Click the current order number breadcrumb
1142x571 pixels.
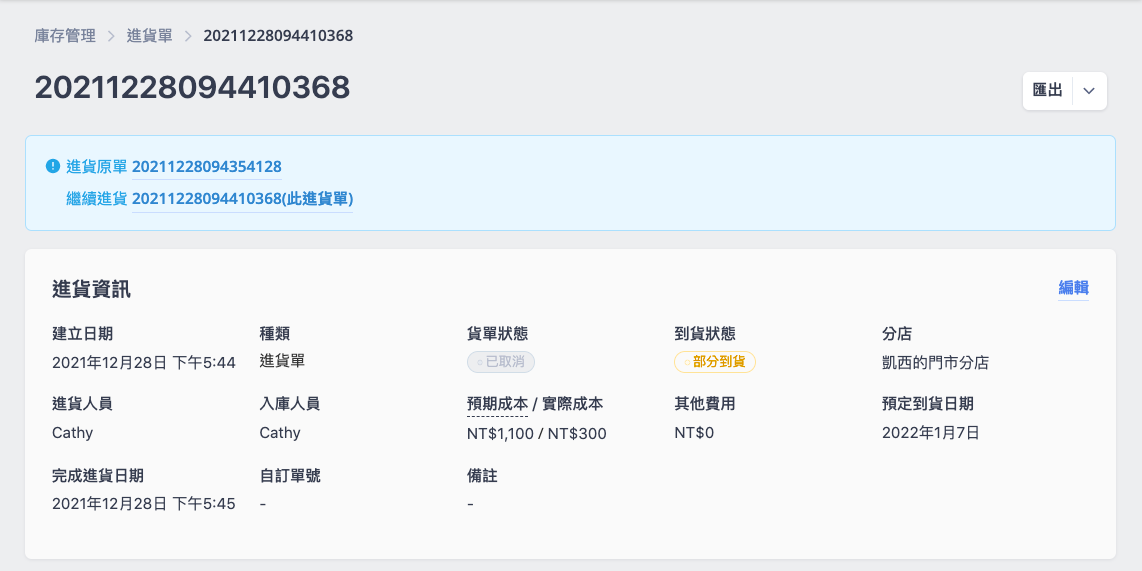coord(278,36)
